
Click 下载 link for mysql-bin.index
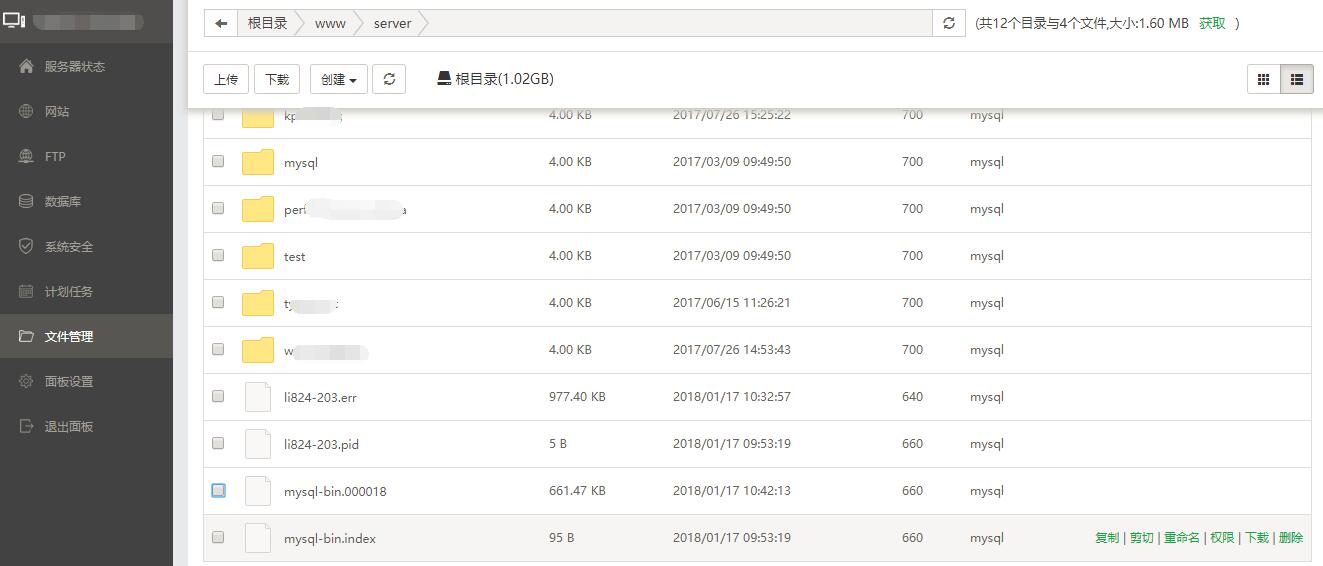[1256, 538]
